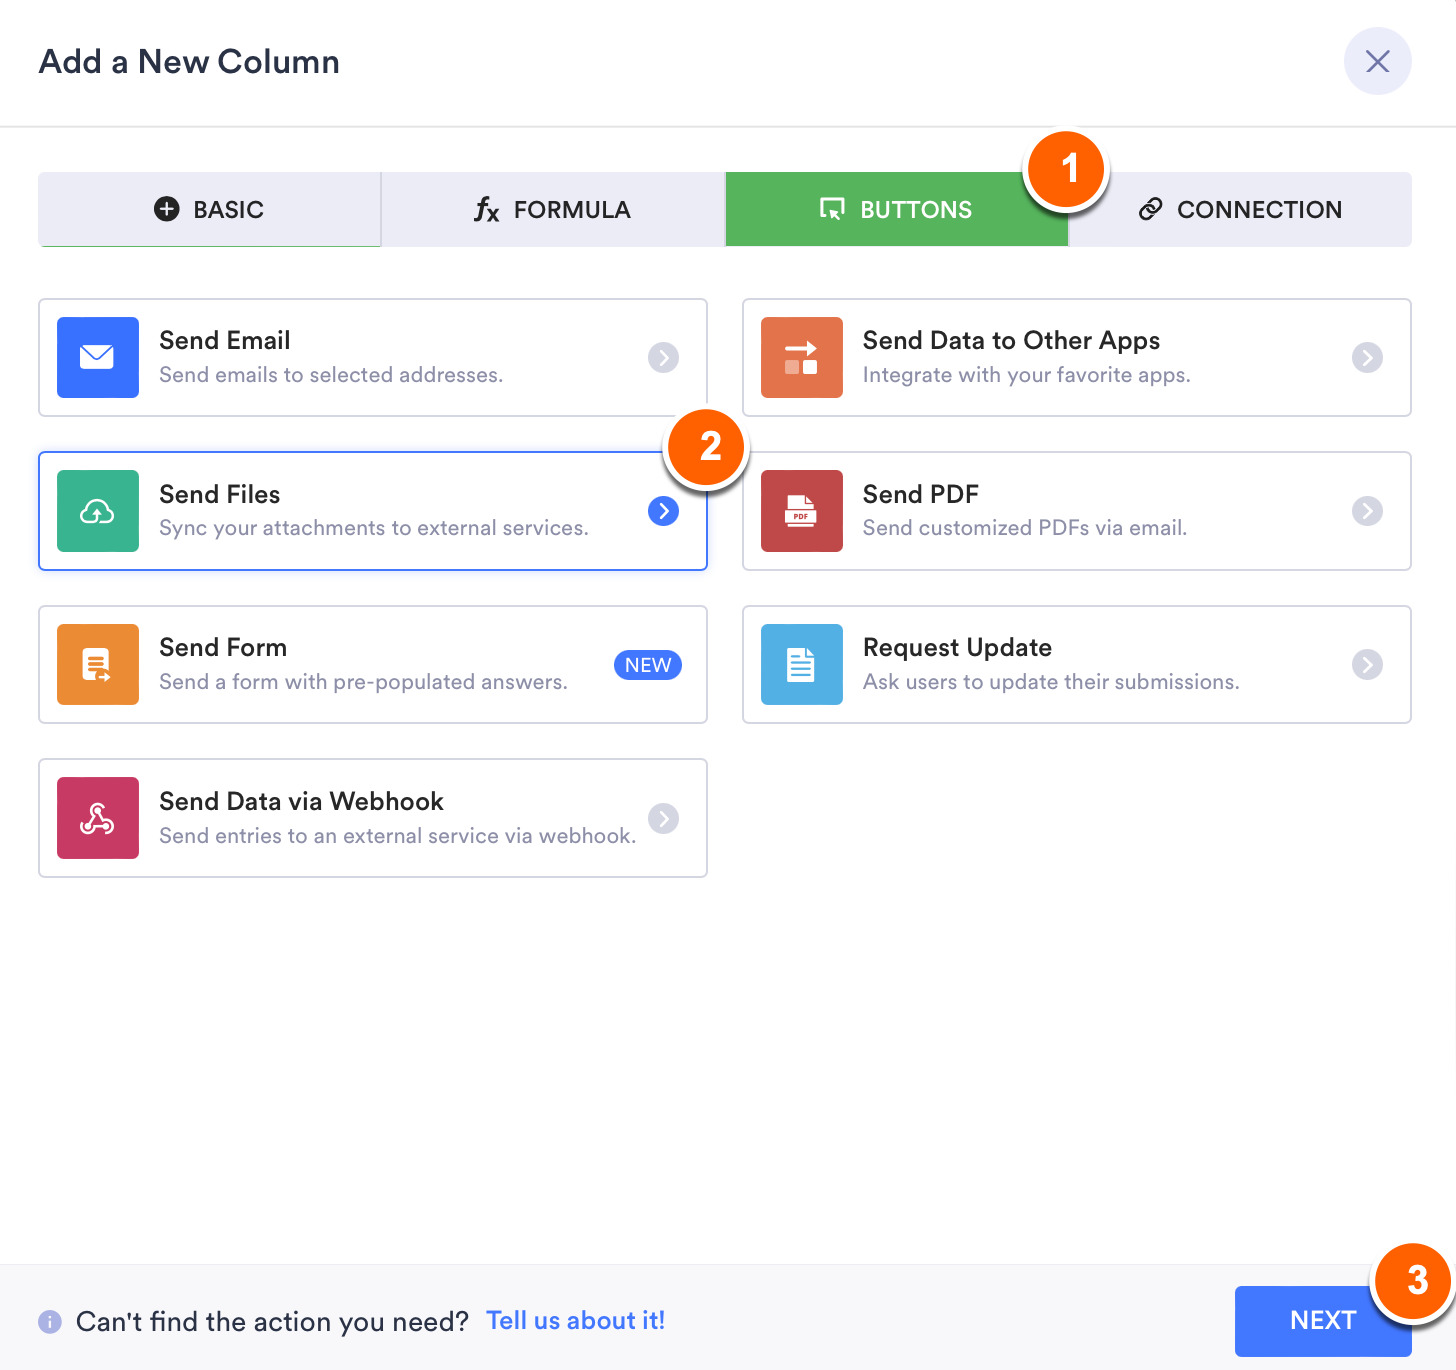
Task: Click the blue Request Update document icon
Action: click(802, 665)
